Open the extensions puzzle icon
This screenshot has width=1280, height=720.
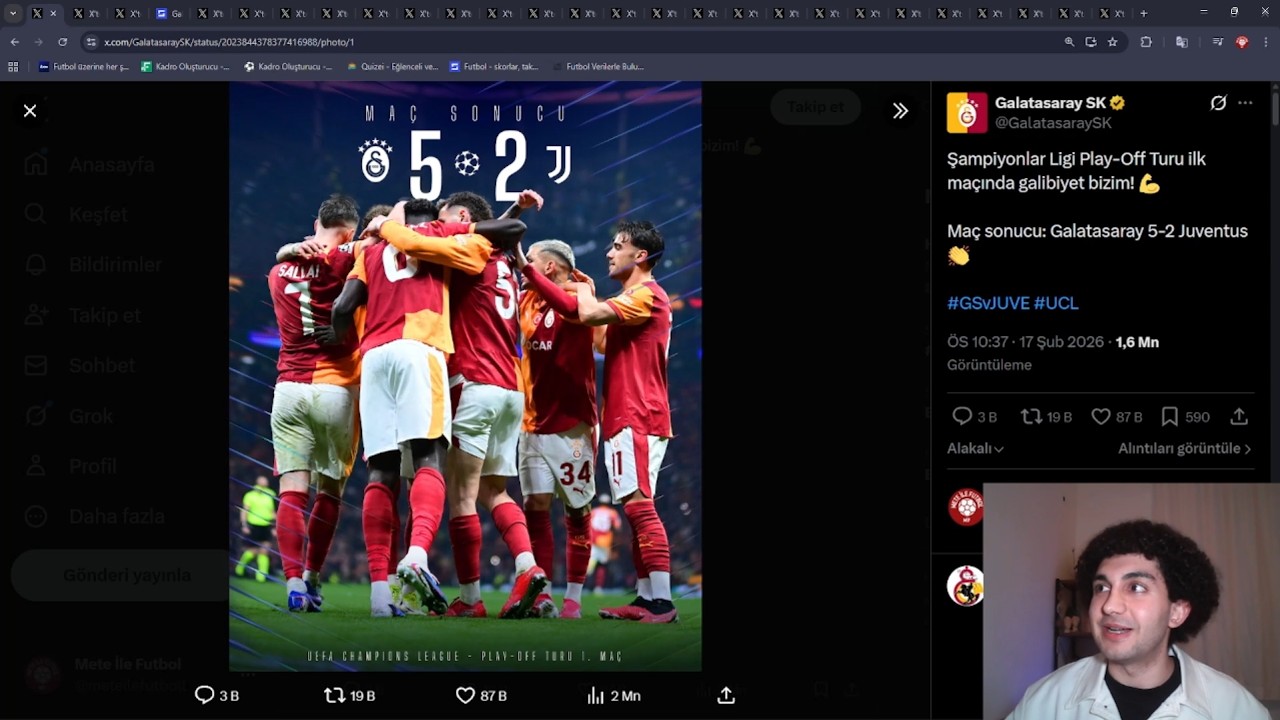click(x=1146, y=42)
